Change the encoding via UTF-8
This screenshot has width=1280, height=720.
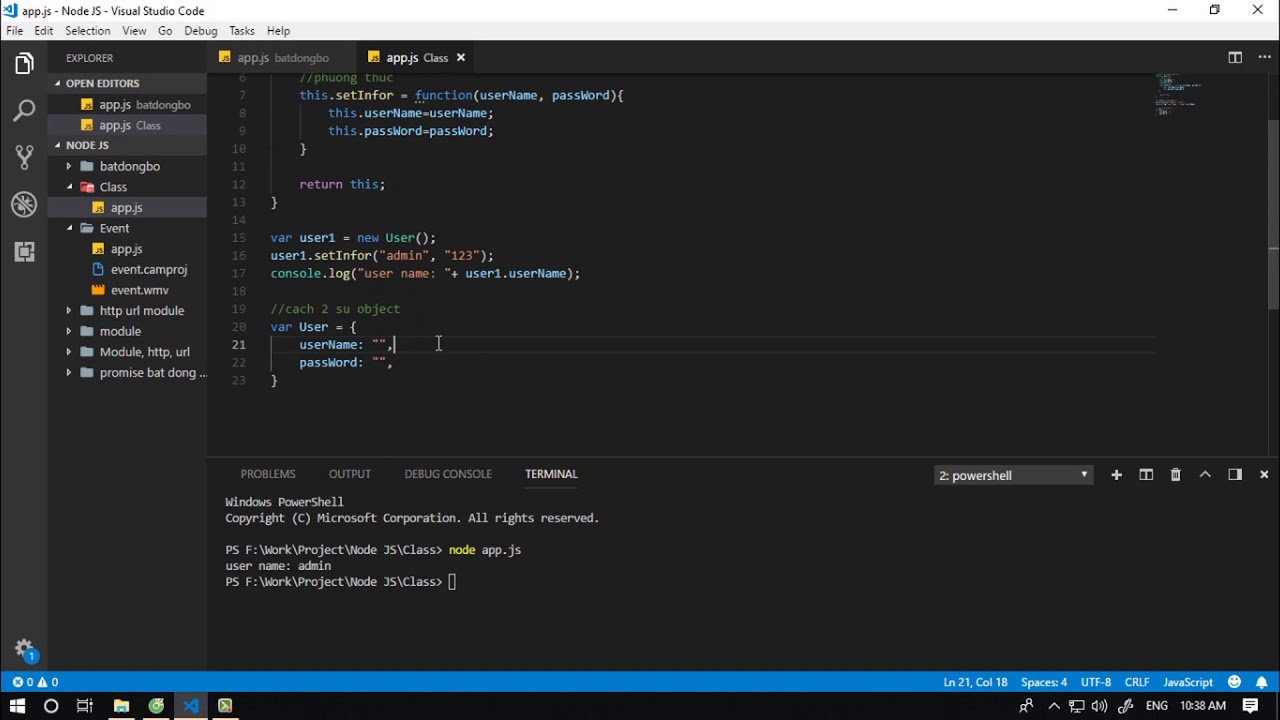point(1096,682)
